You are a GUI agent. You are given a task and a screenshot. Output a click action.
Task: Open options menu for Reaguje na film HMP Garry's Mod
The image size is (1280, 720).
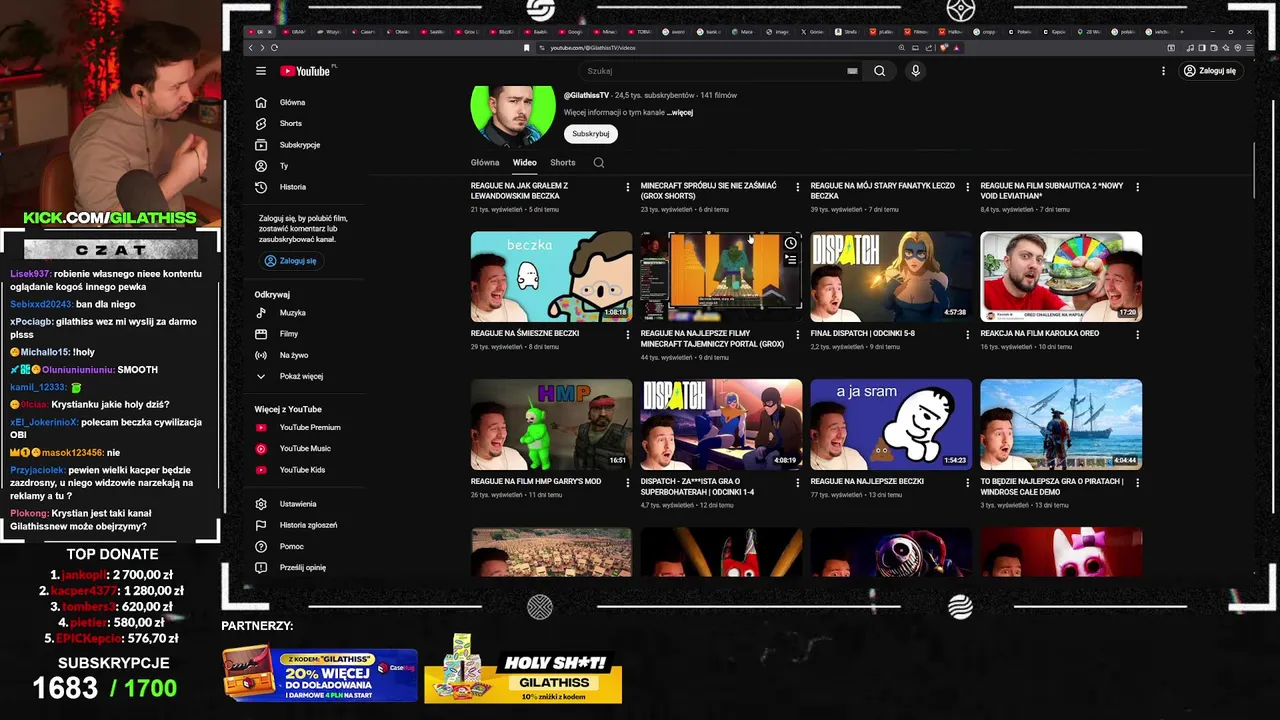click(x=628, y=483)
